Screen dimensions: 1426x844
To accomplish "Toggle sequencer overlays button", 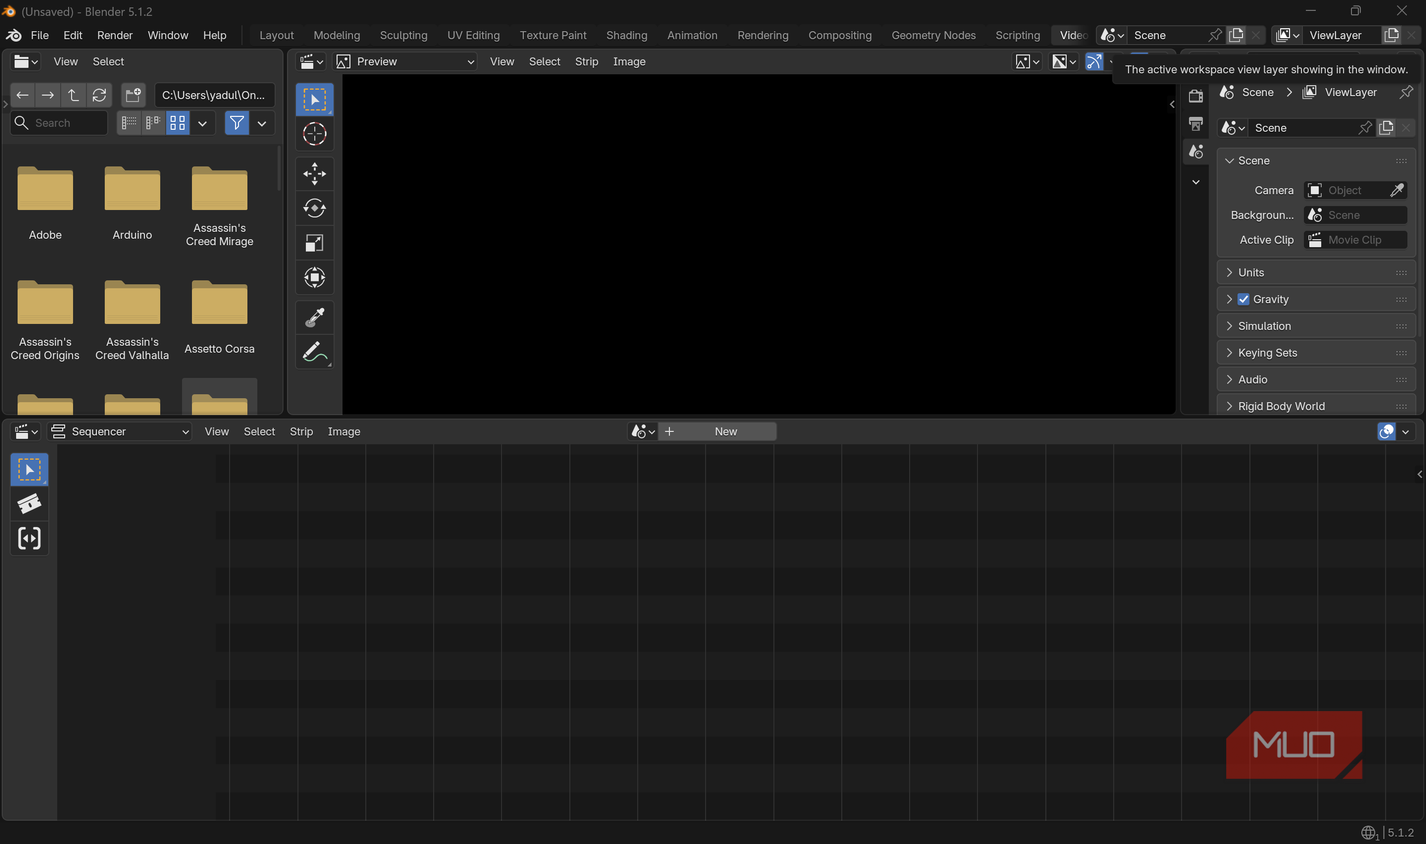I will click(1386, 432).
